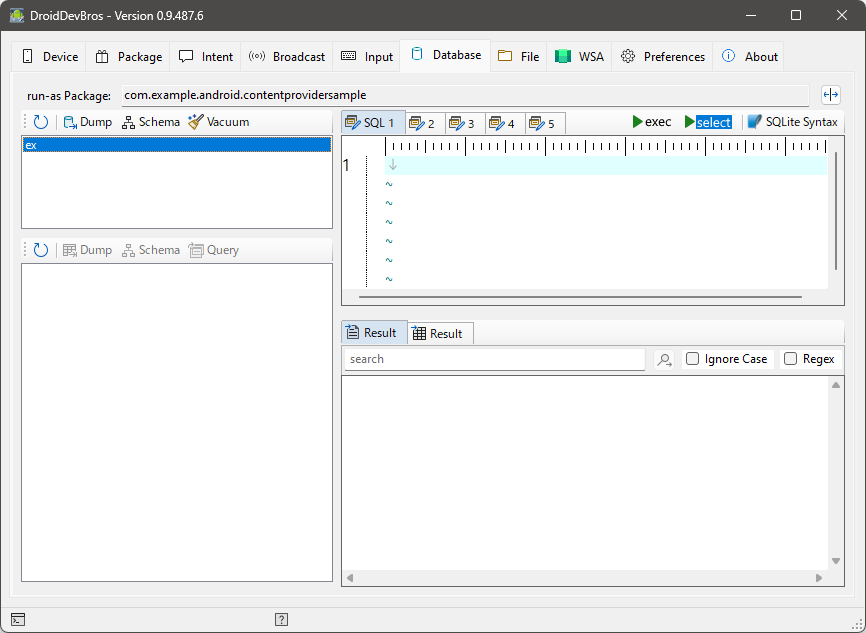The image size is (866, 633).
Task: Click the green exec run button
Action: pos(652,122)
